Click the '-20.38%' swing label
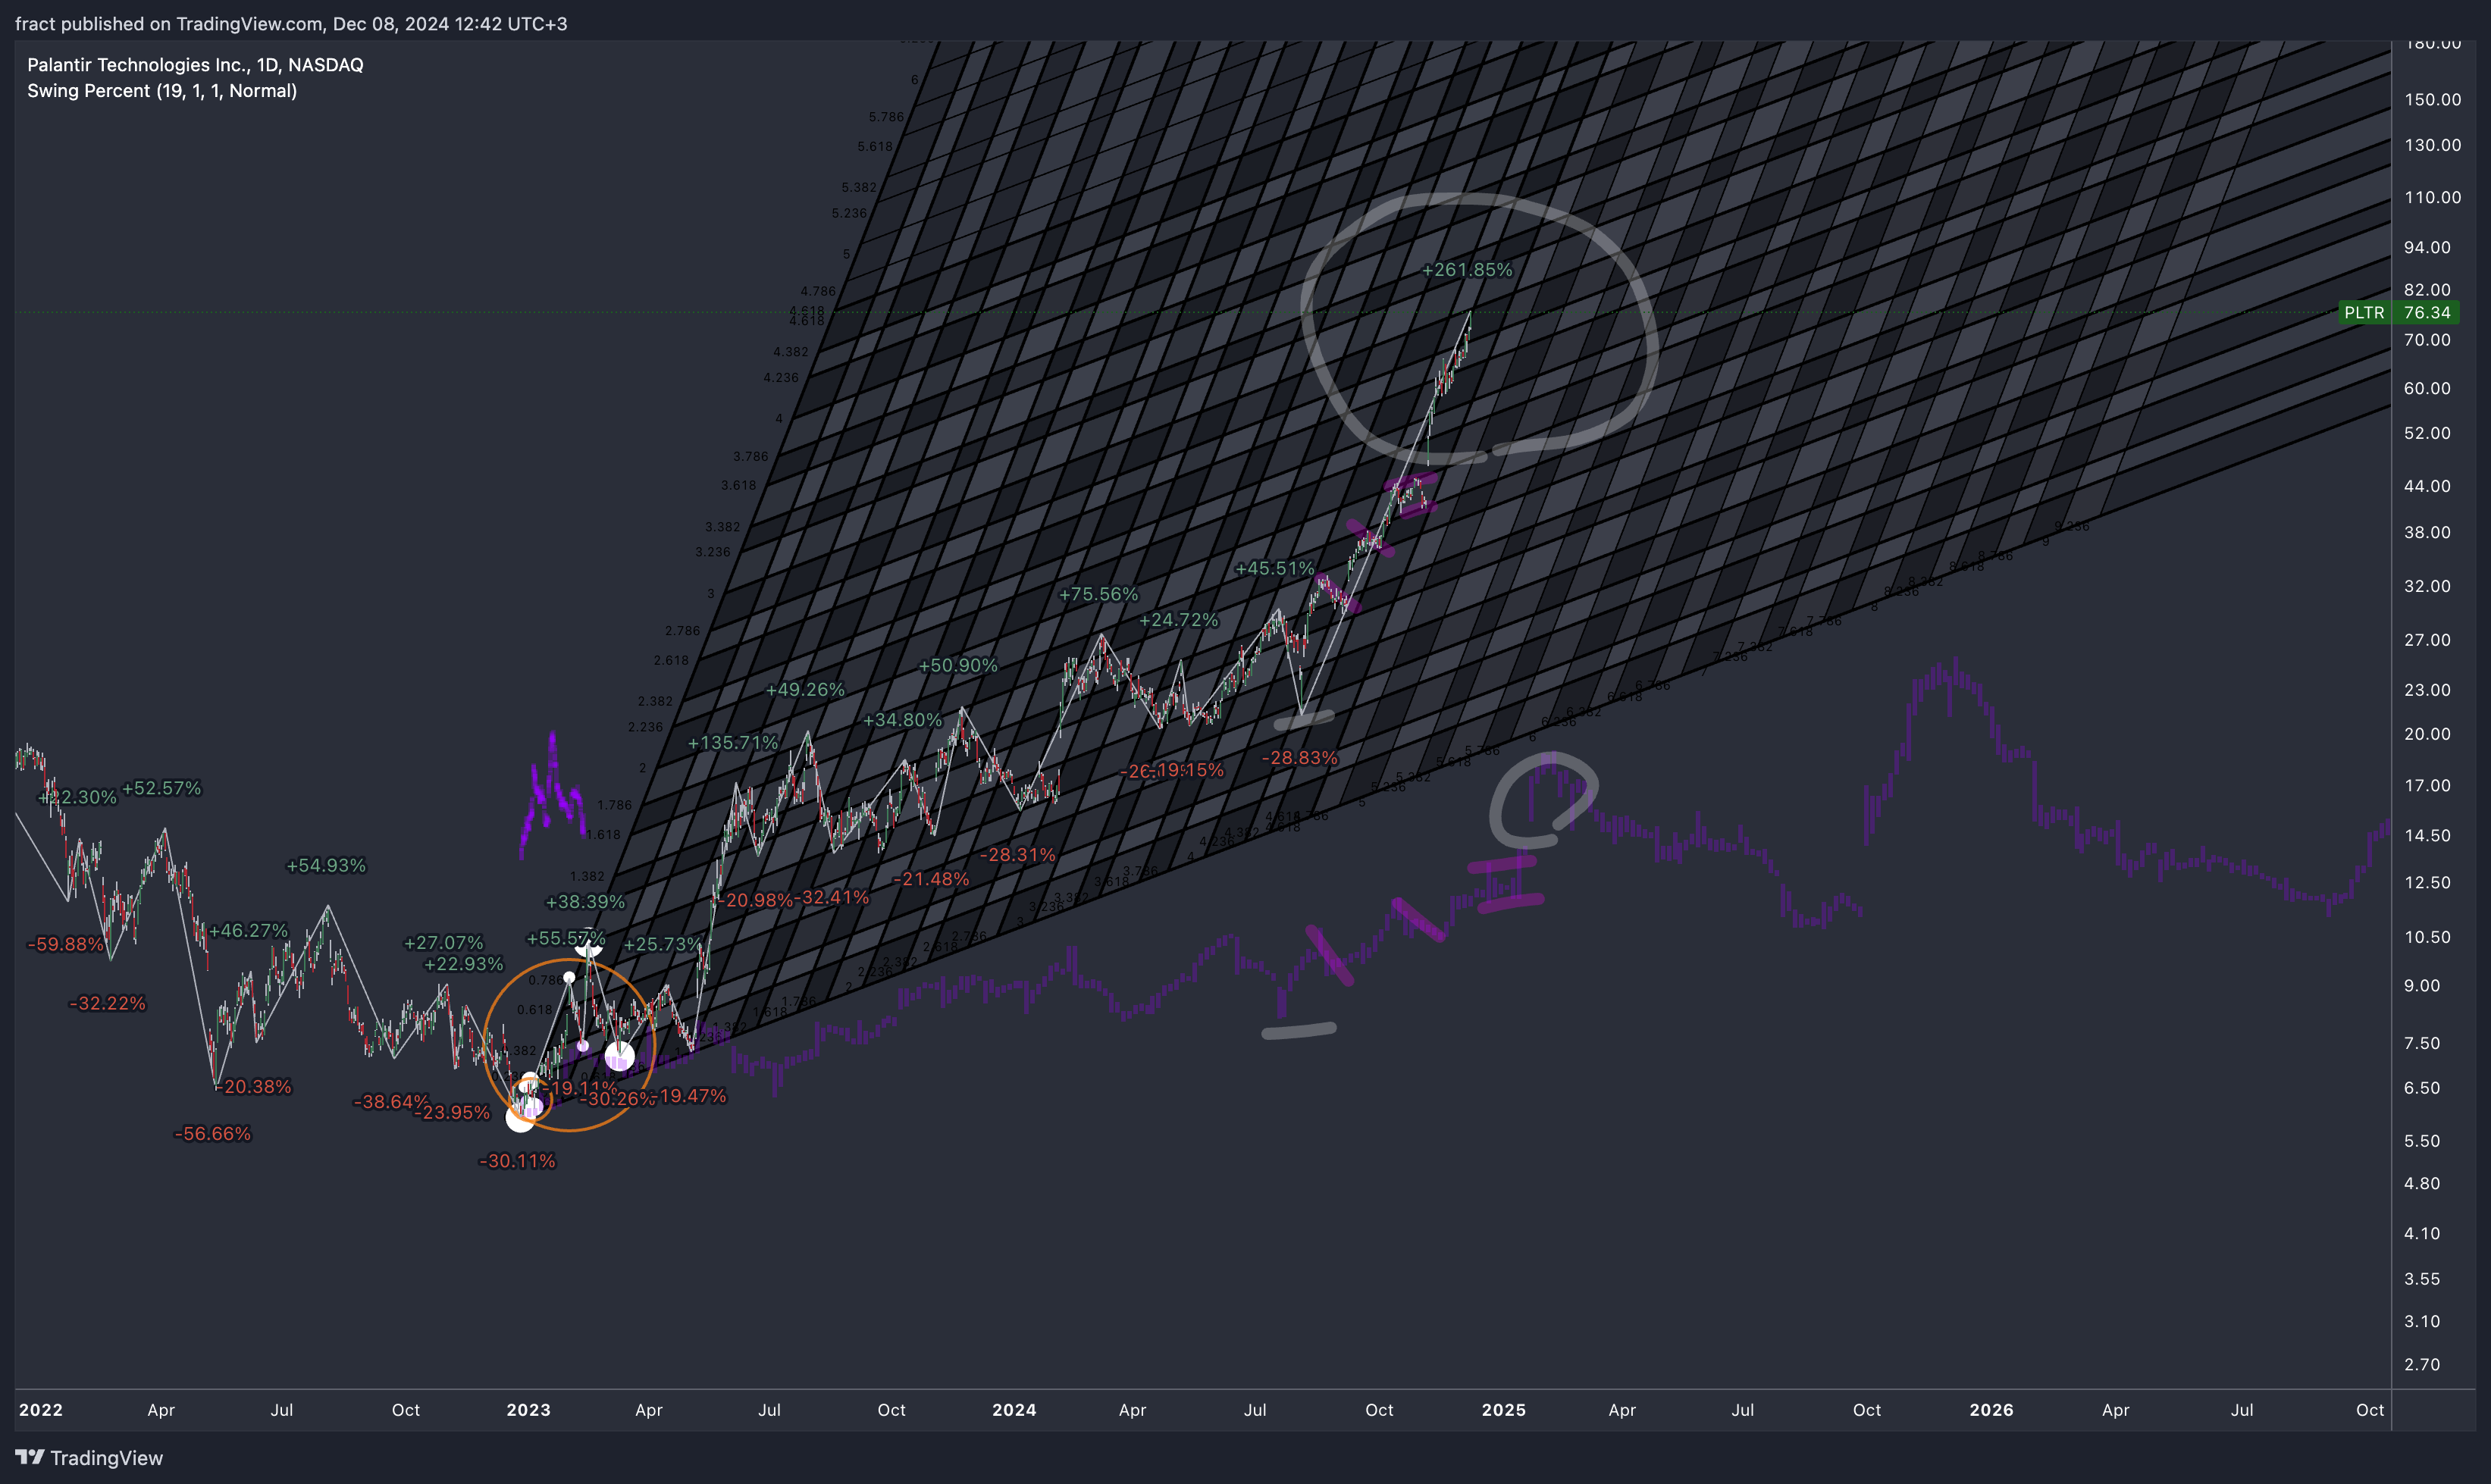Image resolution: width=2491 pixels, height=1484 pixels. (254, 1087)
